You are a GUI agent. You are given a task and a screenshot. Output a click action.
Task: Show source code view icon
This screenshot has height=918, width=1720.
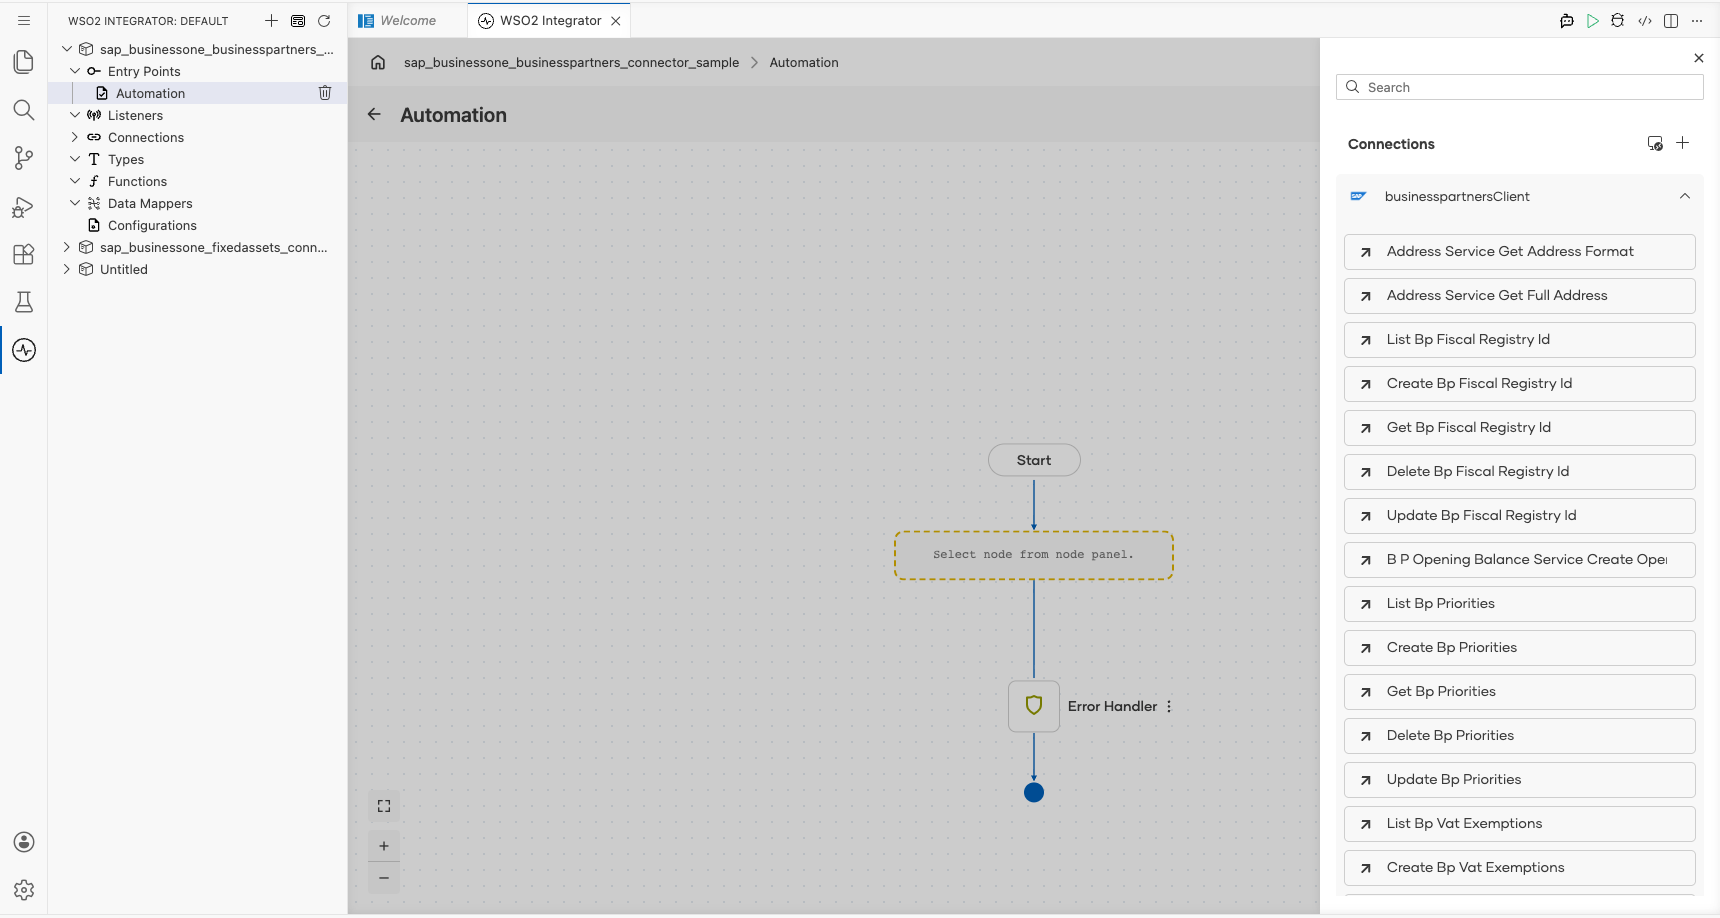coord(1645,20)
